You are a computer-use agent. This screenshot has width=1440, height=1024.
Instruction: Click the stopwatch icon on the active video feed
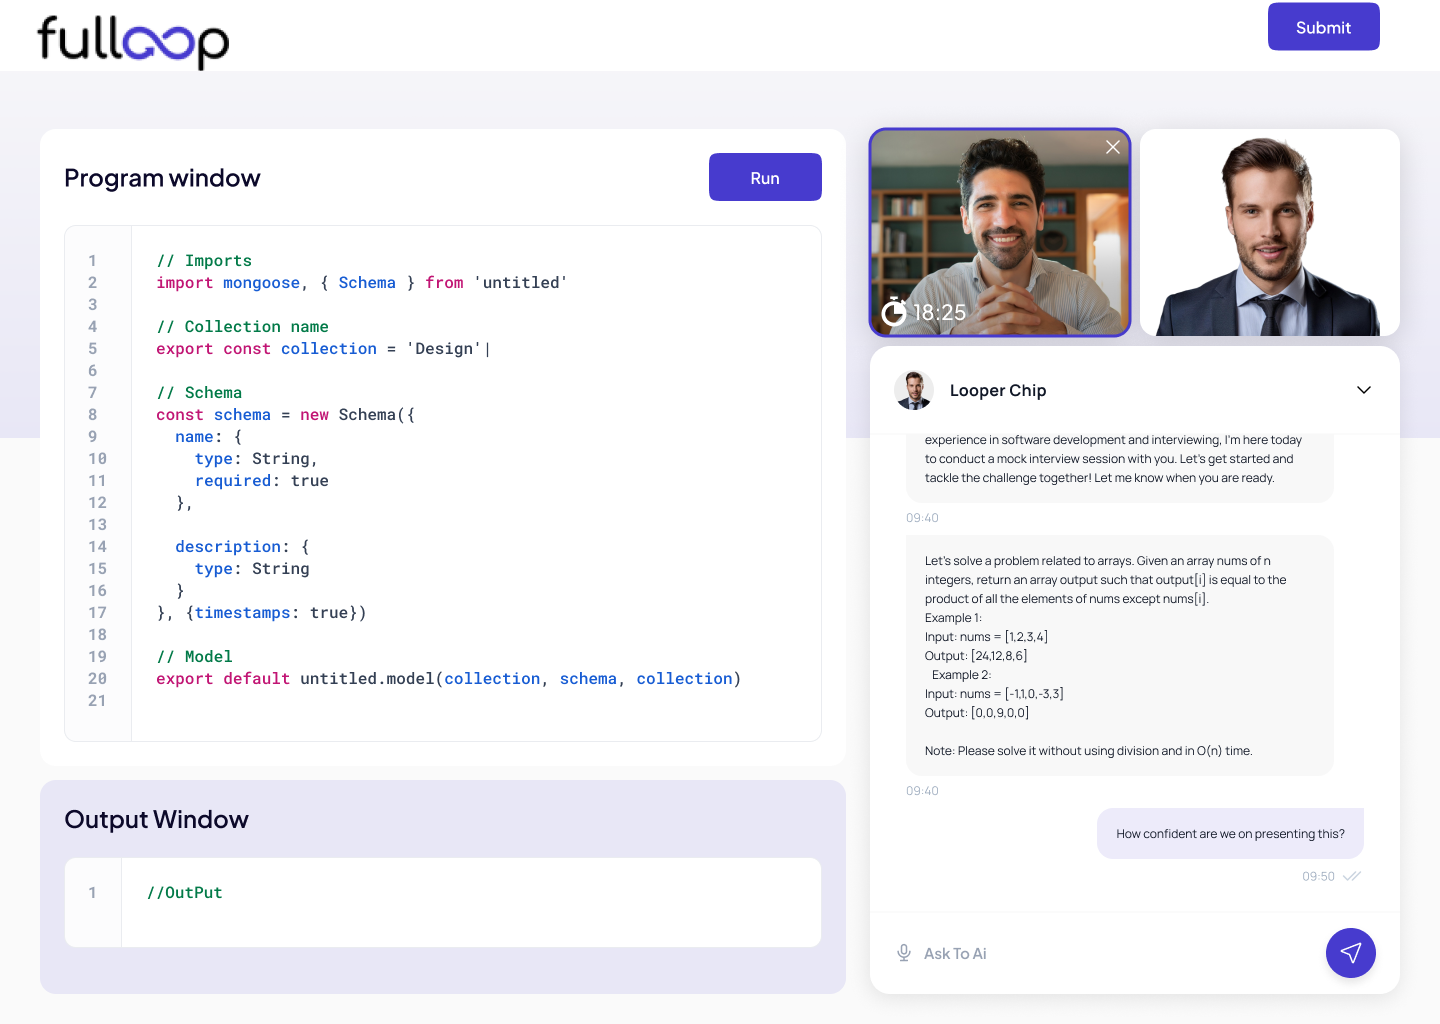[x=896, y=311]
